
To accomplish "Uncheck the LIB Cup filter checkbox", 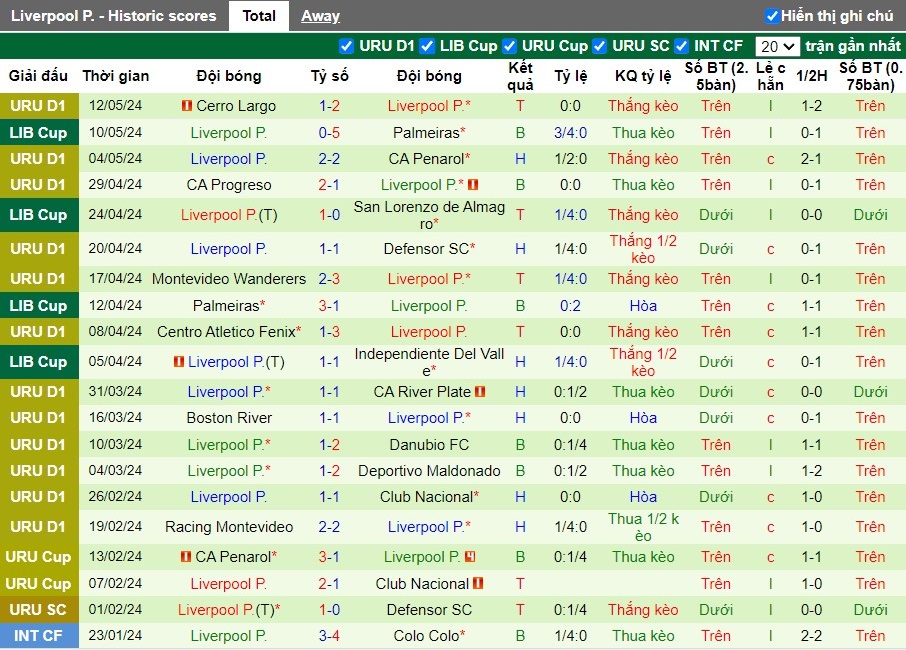I will coord(426,46).
